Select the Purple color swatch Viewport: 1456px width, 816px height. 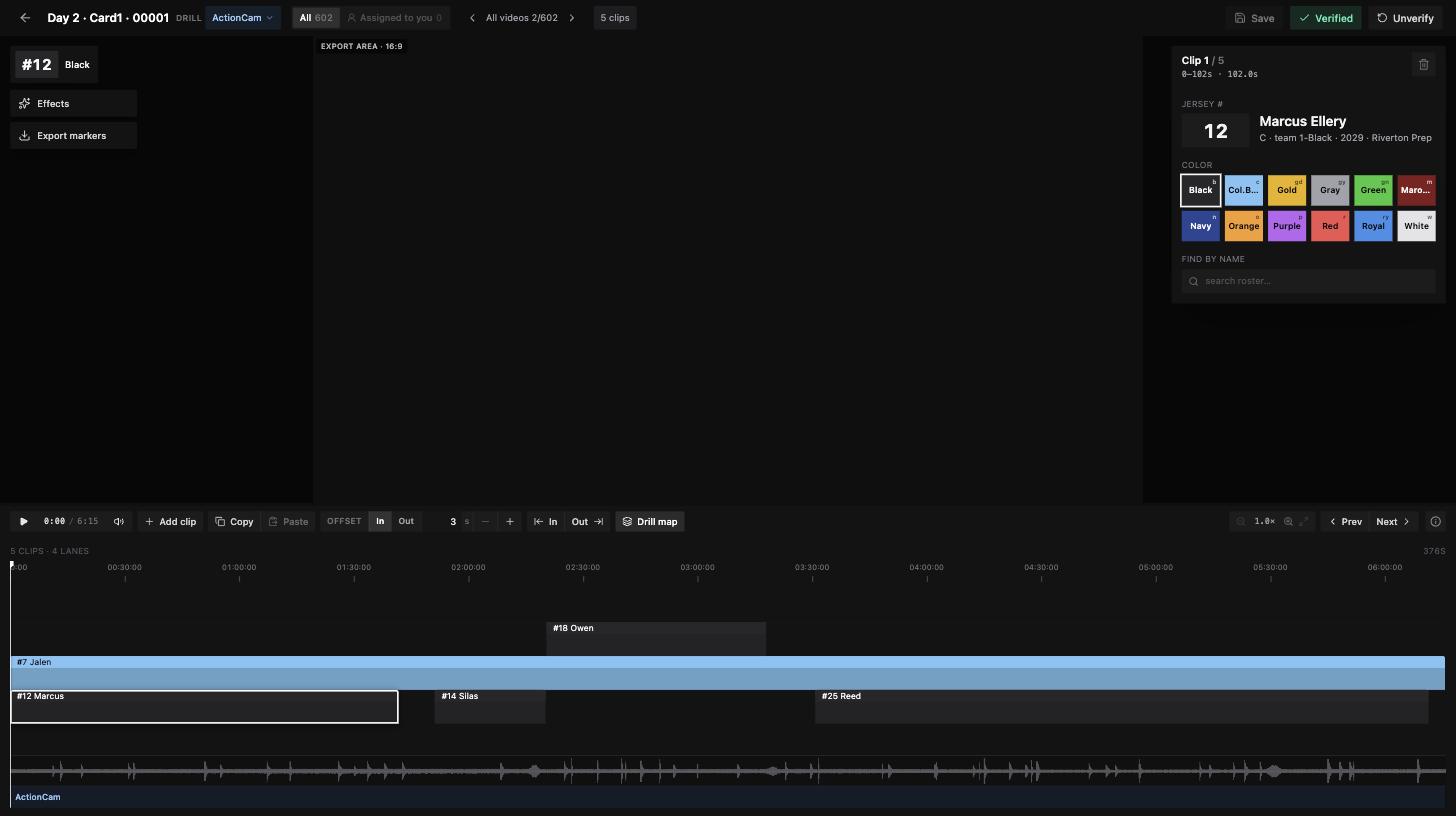click(x=1287, y=226)
